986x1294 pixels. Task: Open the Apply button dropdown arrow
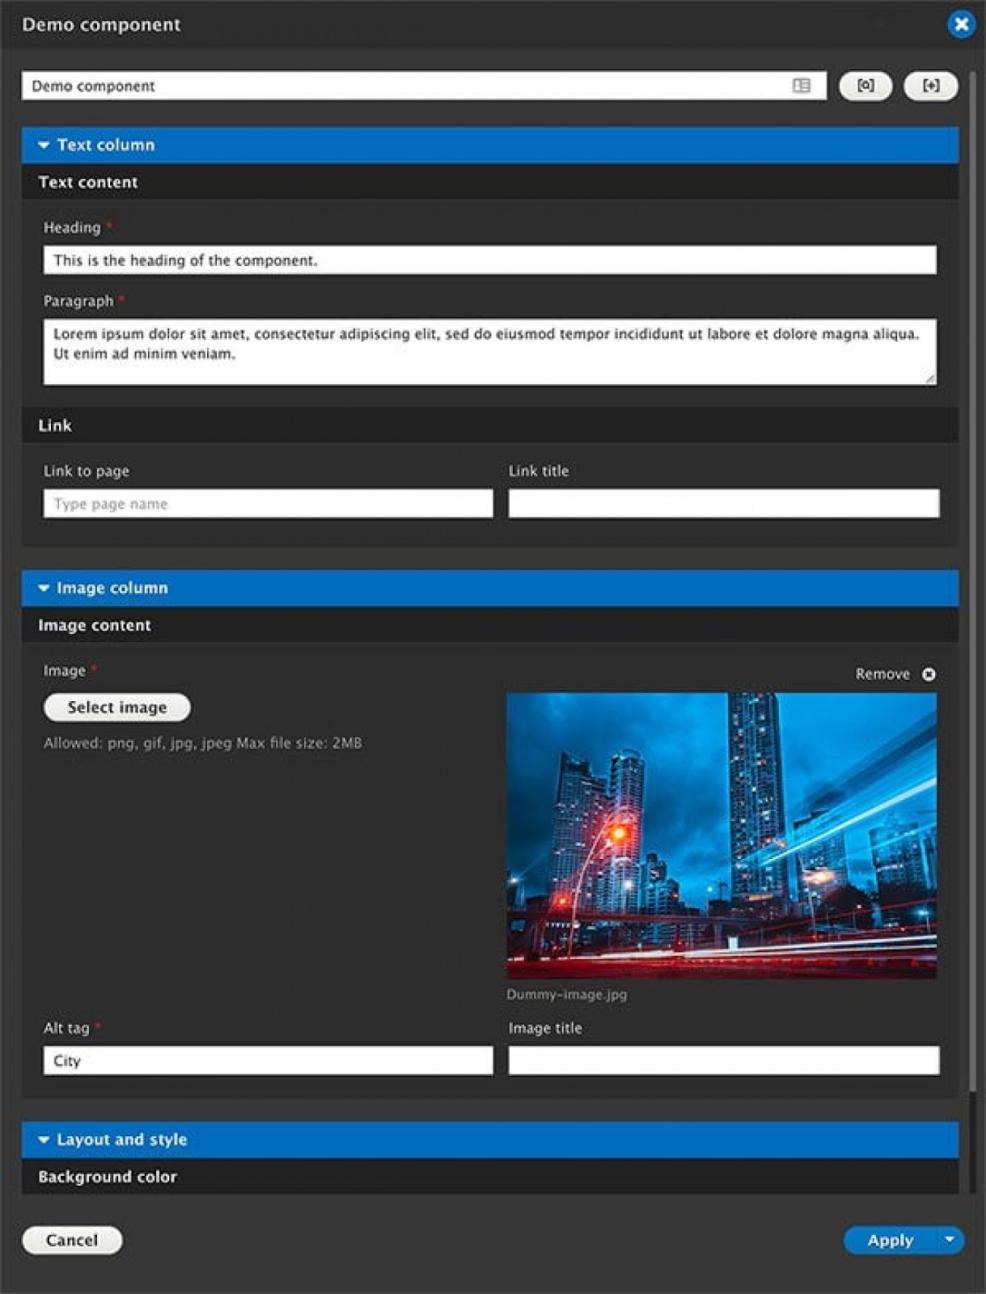949,1240
